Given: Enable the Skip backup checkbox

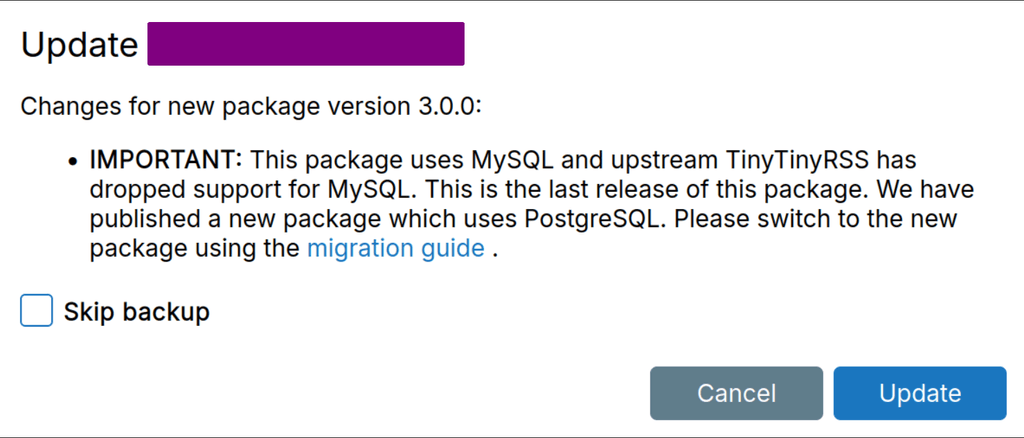Looking at the screenshot, I should point(36,311).
